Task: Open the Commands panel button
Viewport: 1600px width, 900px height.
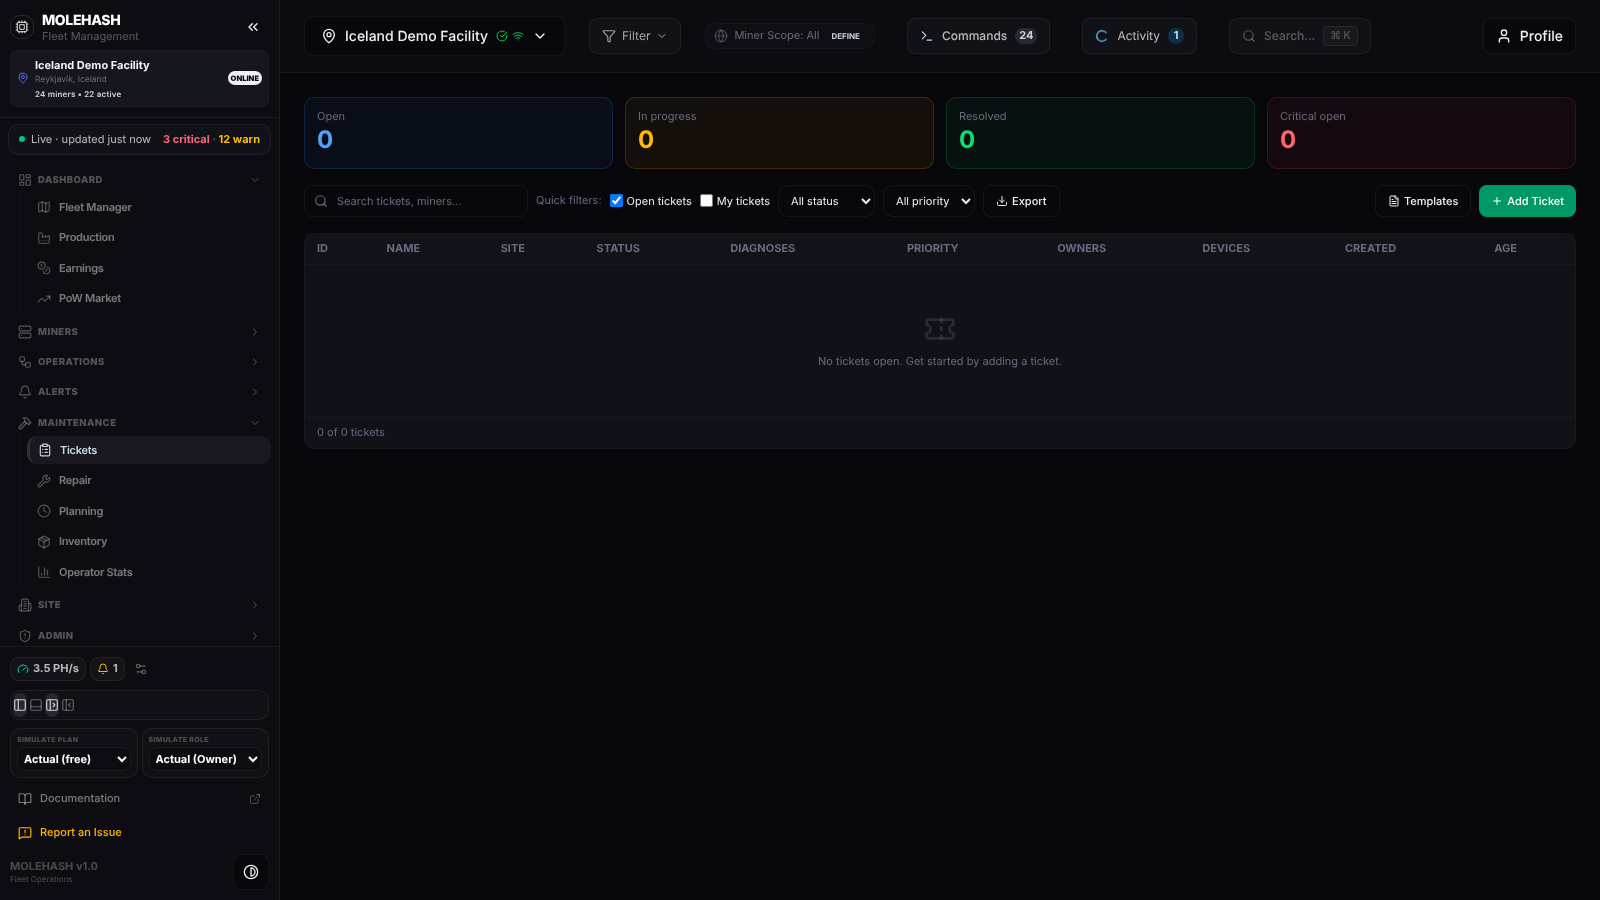Action: coord(978,36)
